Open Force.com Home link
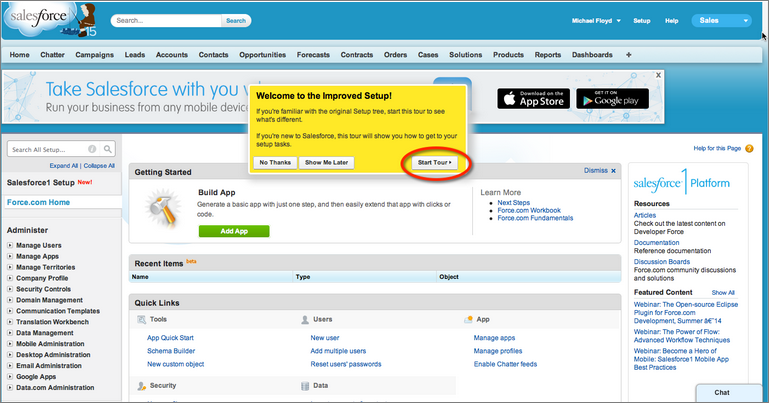This screenshot has width=769, height=403. pos(38,202)
